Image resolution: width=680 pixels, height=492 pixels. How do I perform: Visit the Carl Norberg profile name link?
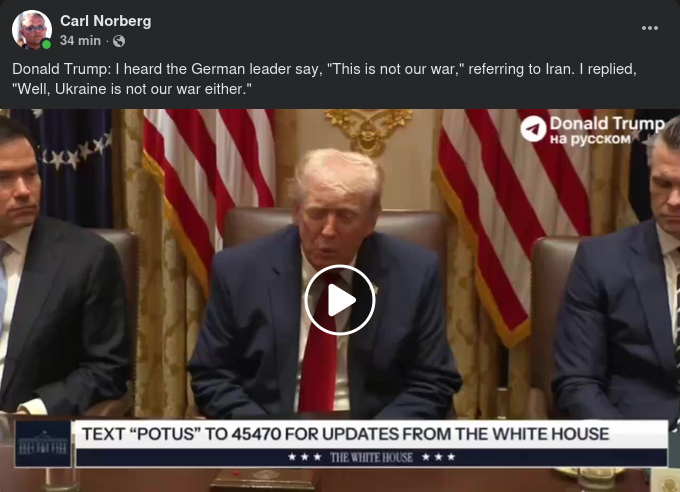pyautogui.click(x=105, y=21)
